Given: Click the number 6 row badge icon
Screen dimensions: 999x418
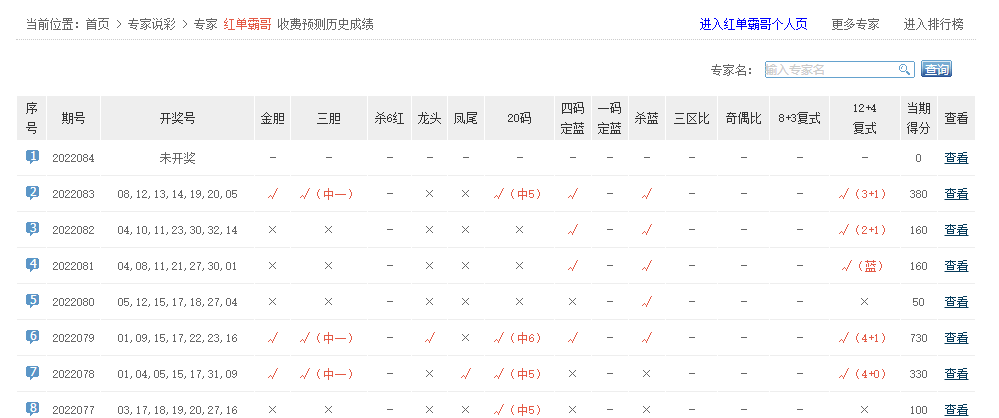Looking at the screenshot, I should coord(32,337).
